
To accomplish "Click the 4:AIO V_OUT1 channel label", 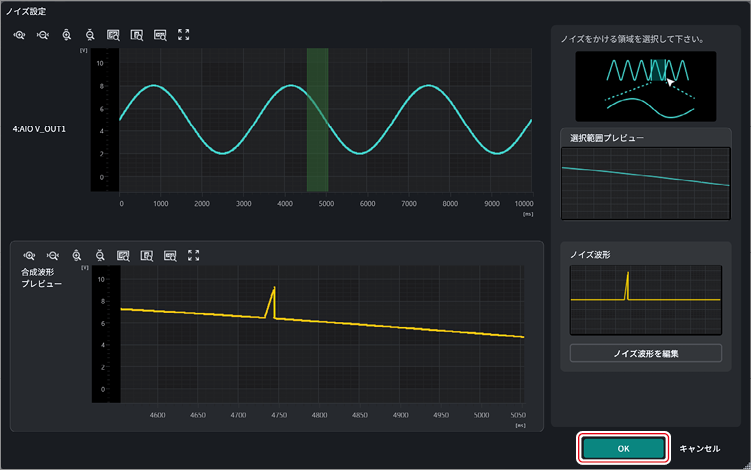I will (x=39, y=129).
